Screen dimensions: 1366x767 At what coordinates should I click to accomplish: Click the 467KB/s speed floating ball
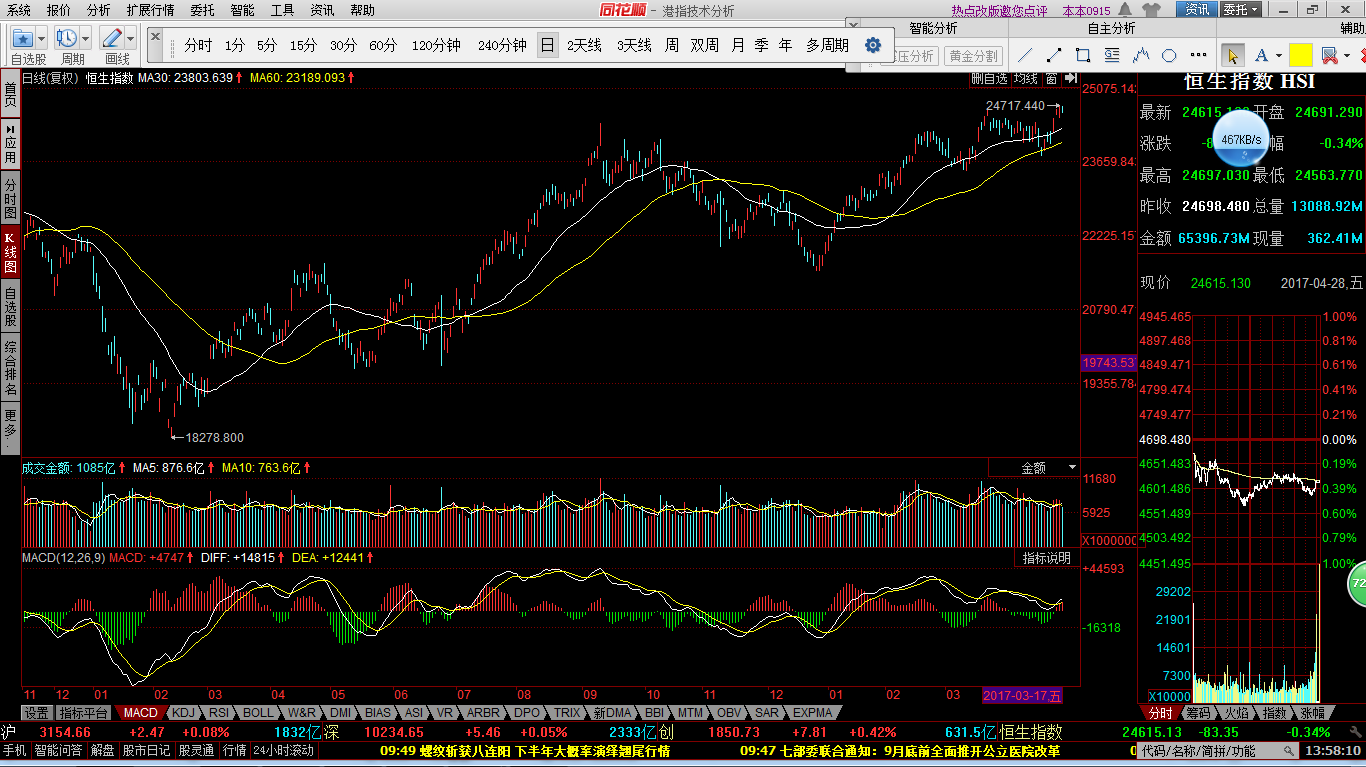click(x=1240, y=140)
